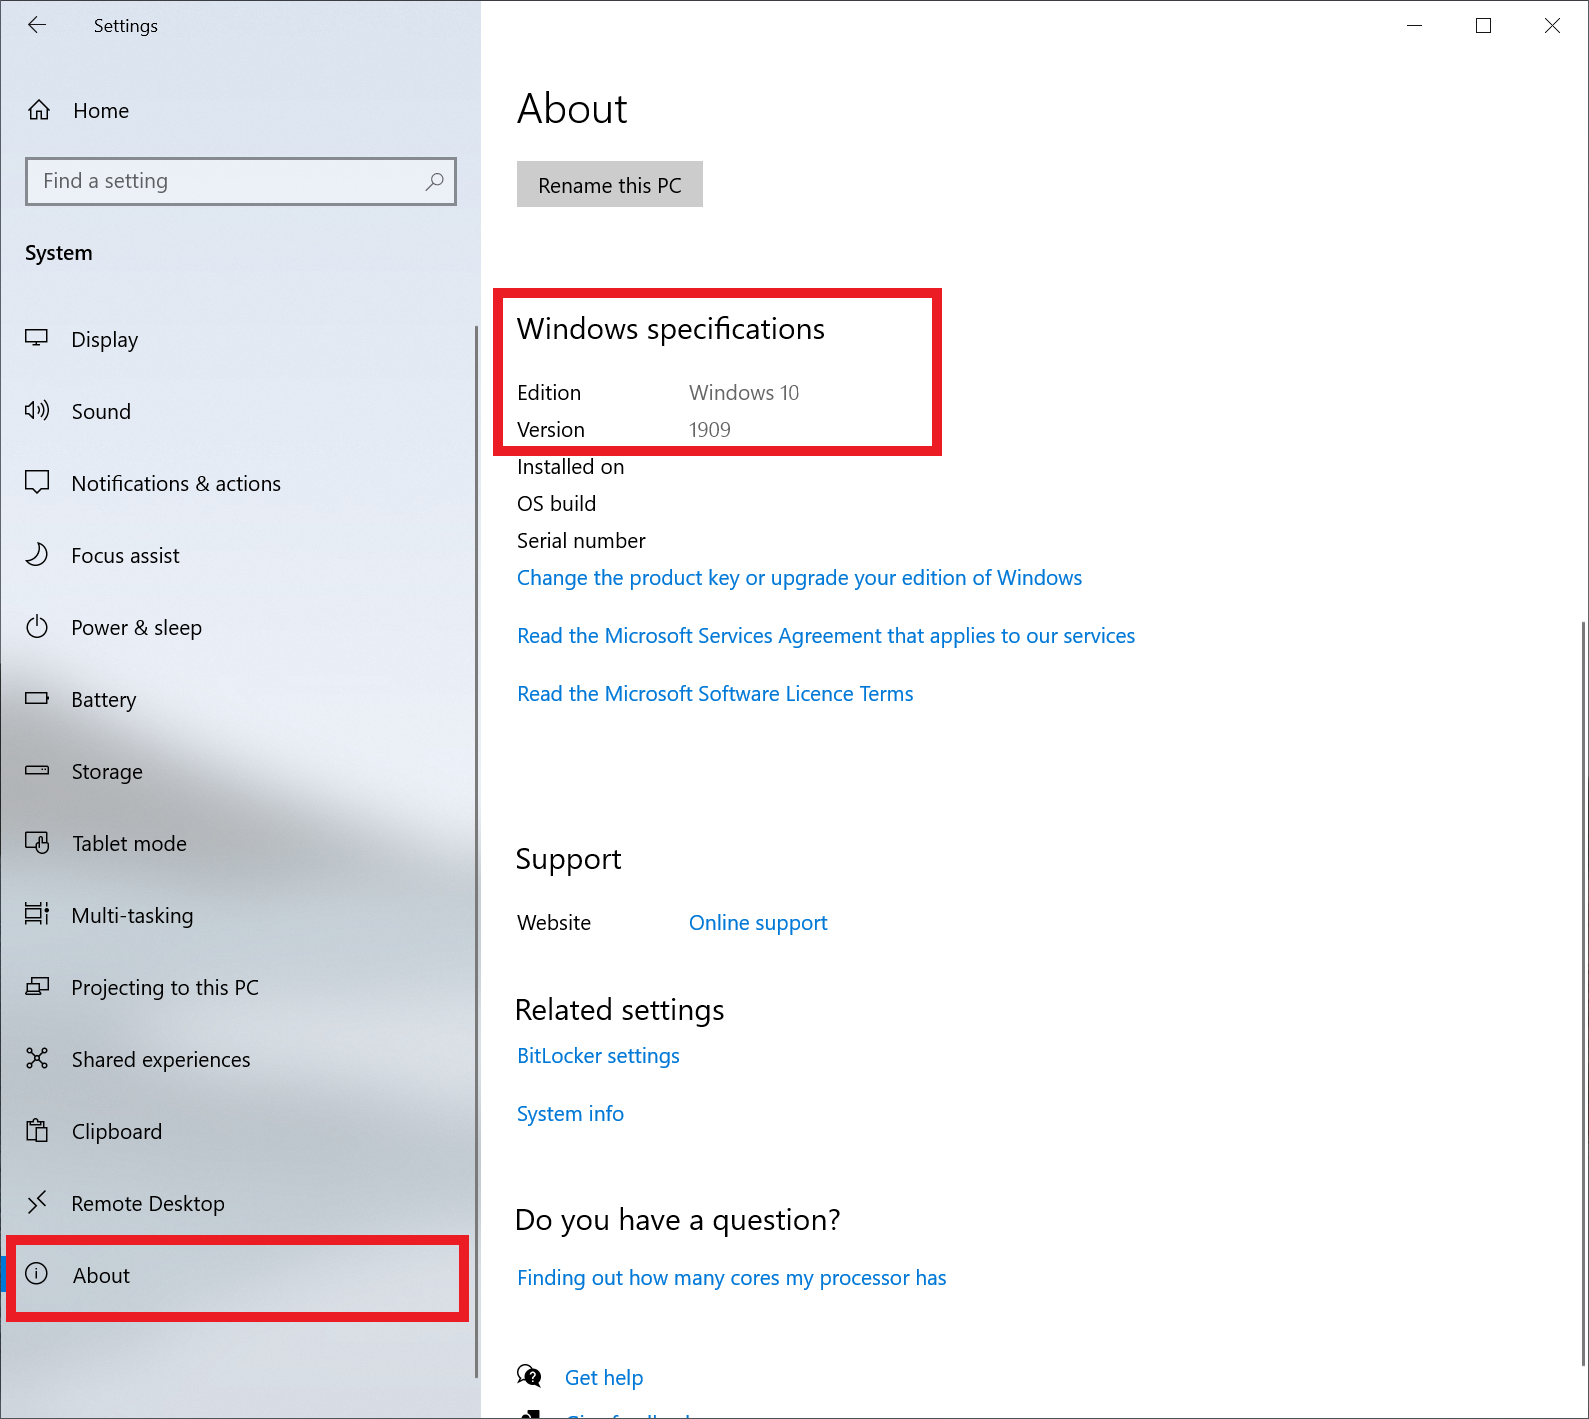Click the Focus assist moon icon
This screenshot has width=1589, height=1419.
click(x=37, y=555)
